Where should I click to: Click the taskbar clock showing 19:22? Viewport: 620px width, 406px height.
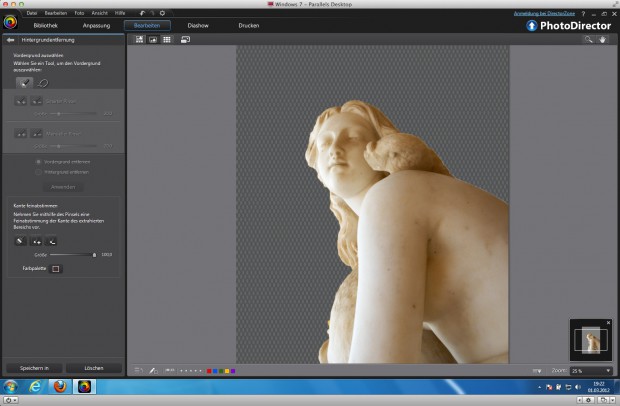tap(599, 387)
